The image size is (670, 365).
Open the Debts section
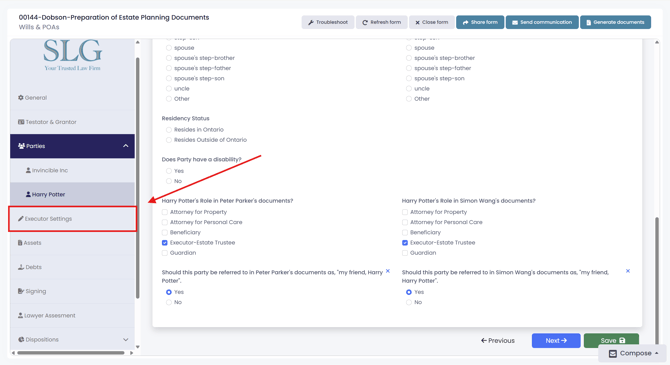point(72,267)
